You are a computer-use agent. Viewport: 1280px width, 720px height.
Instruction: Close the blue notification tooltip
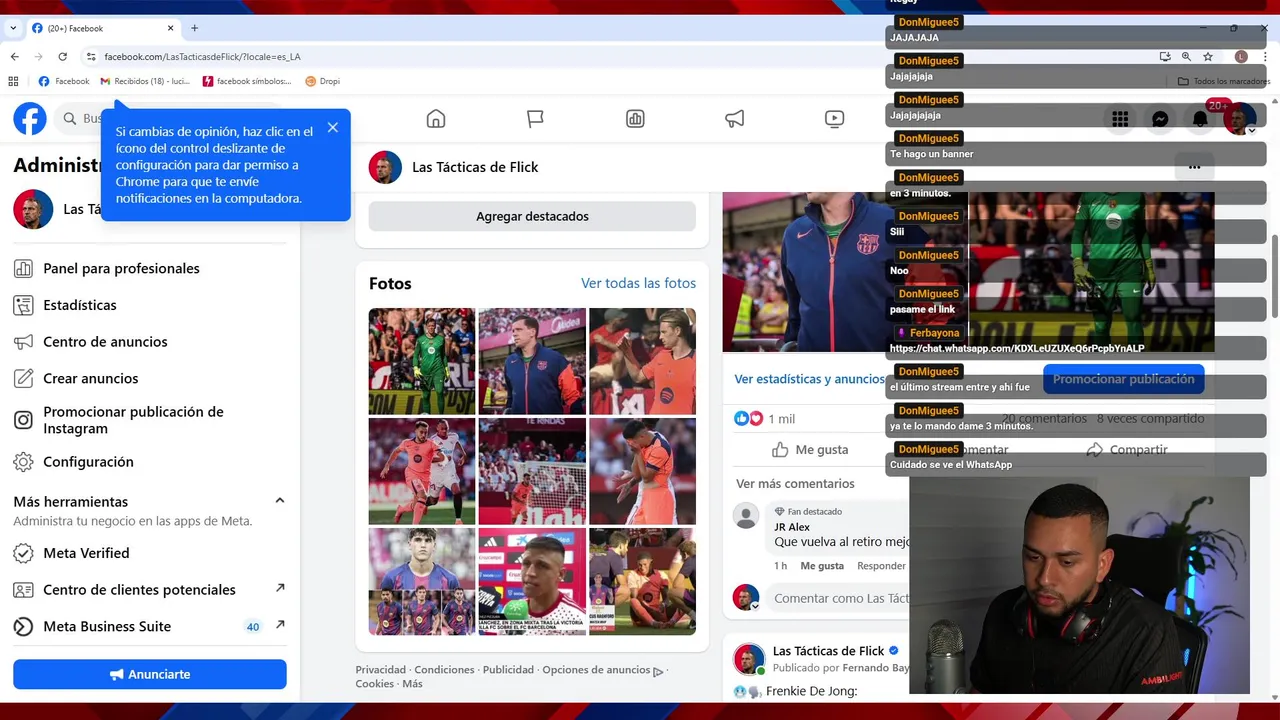[332, 127]
